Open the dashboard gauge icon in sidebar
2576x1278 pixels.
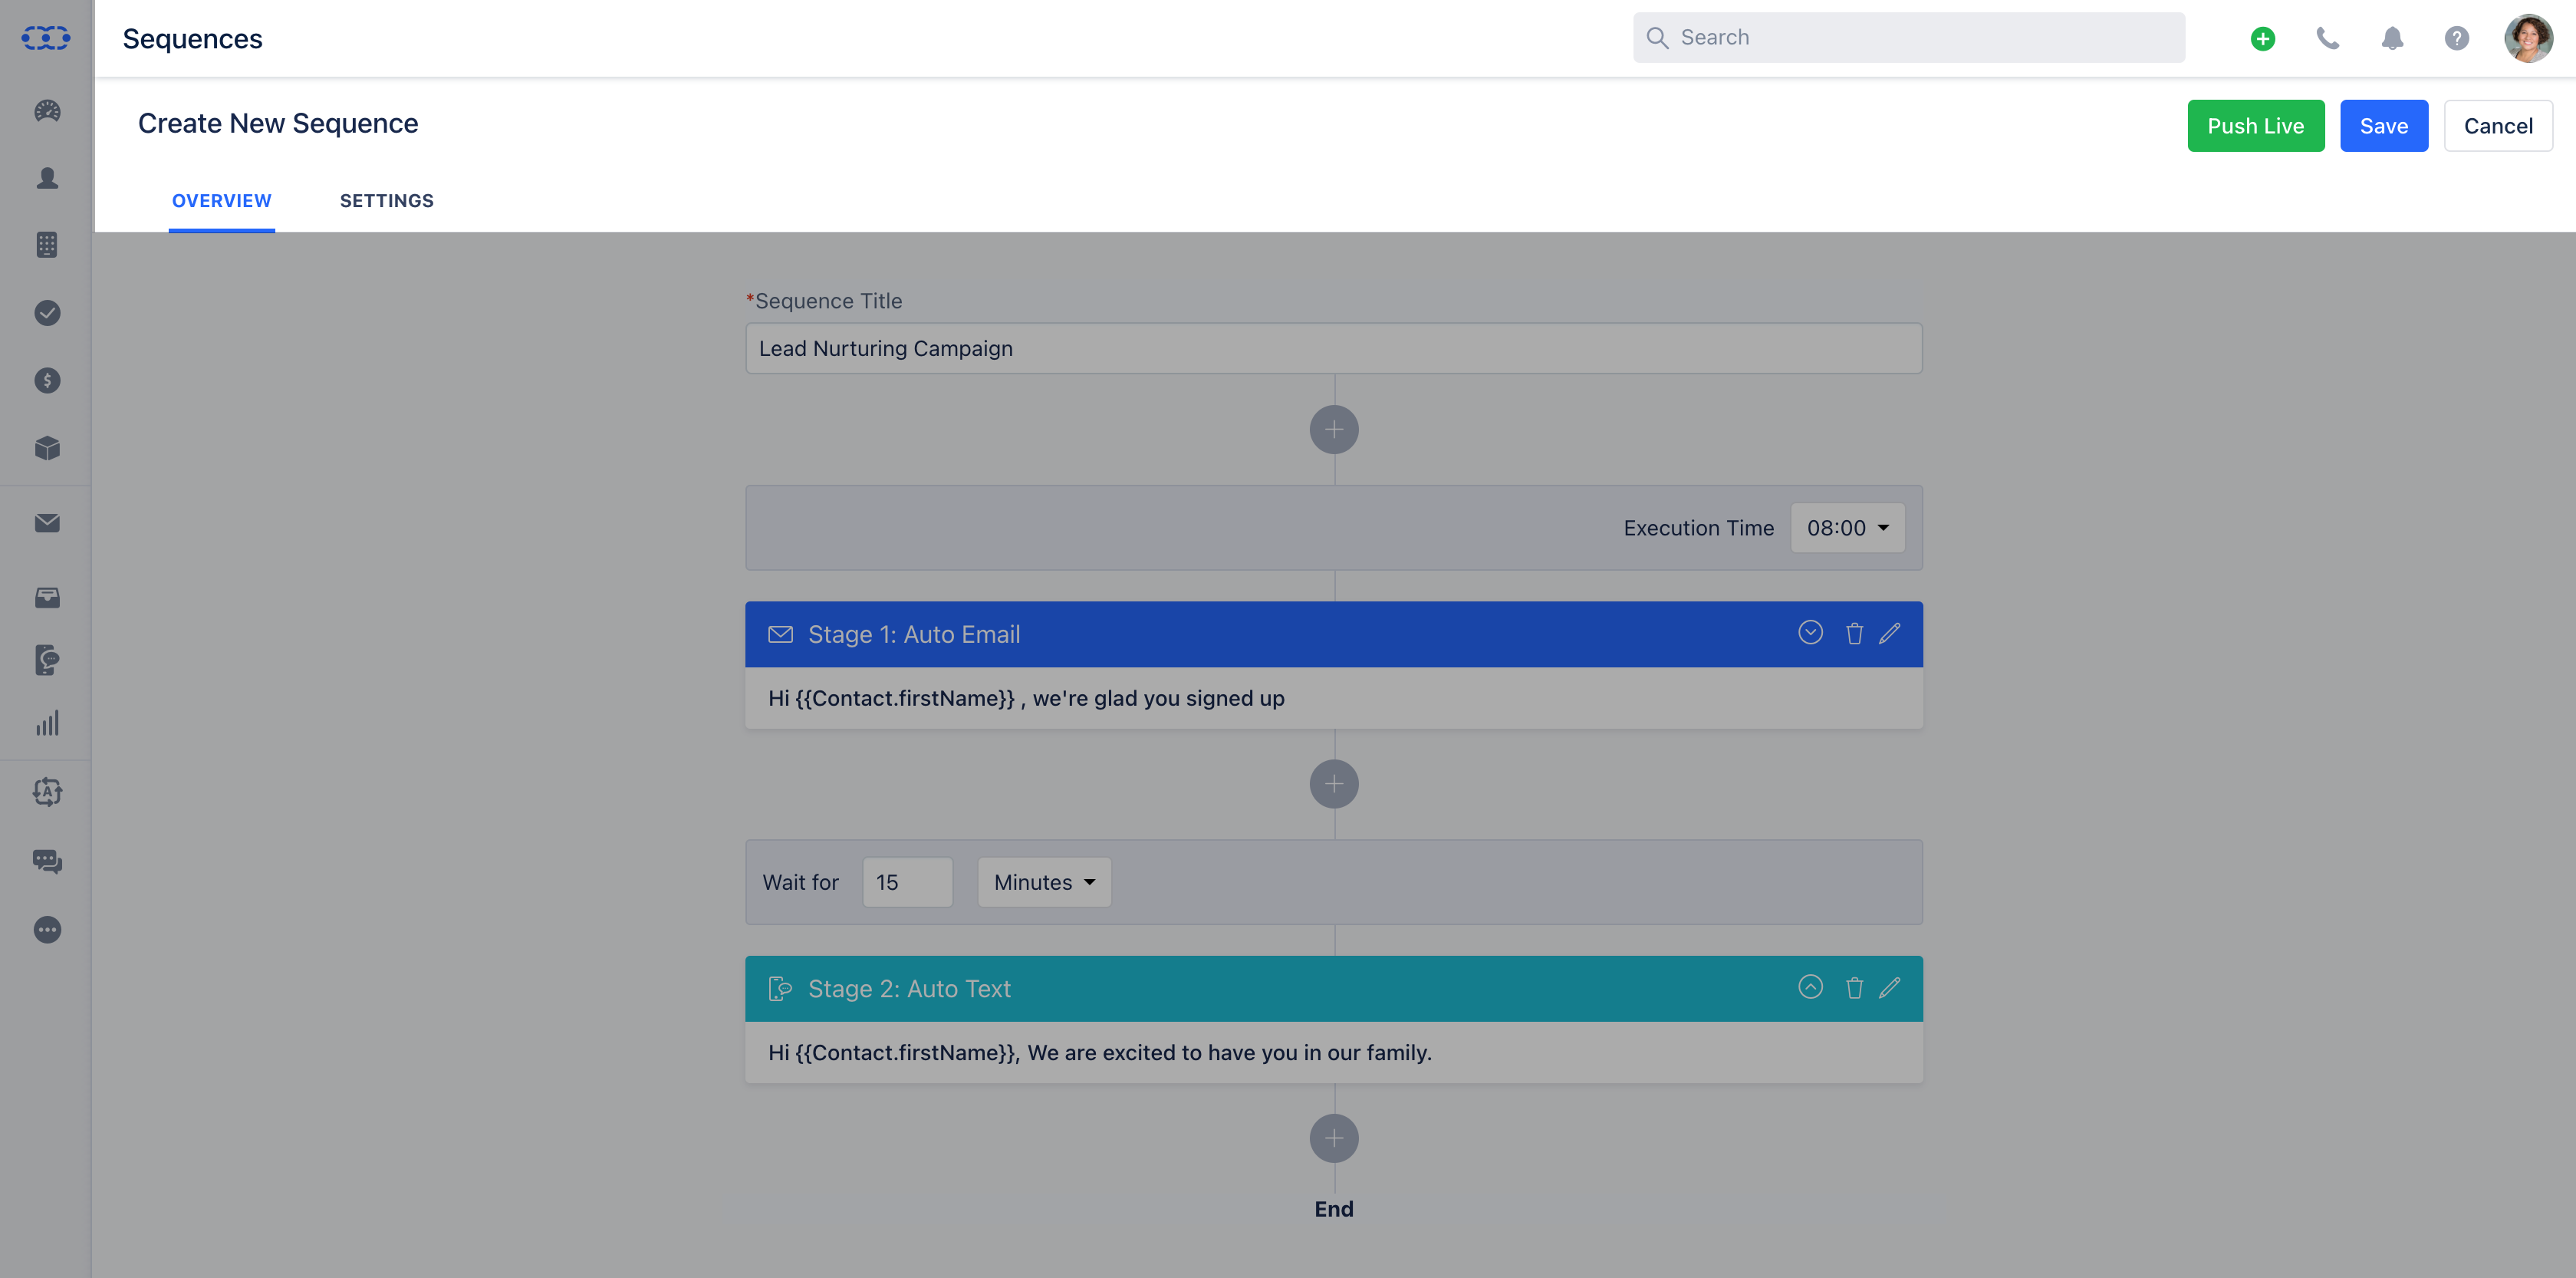point(47,111)
